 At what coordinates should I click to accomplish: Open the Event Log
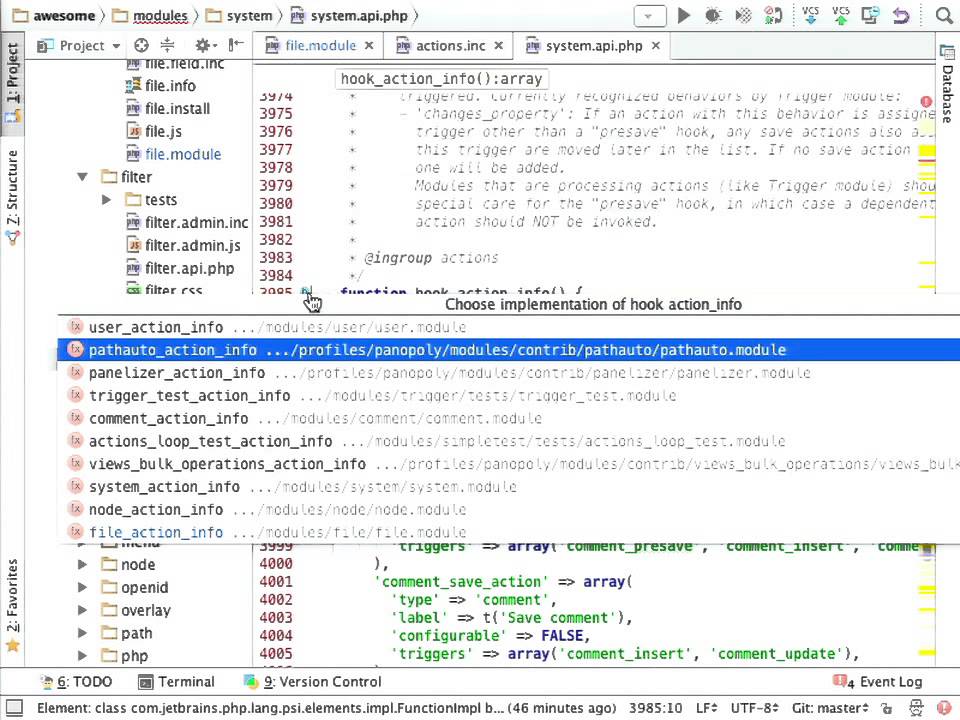[878, 681]
